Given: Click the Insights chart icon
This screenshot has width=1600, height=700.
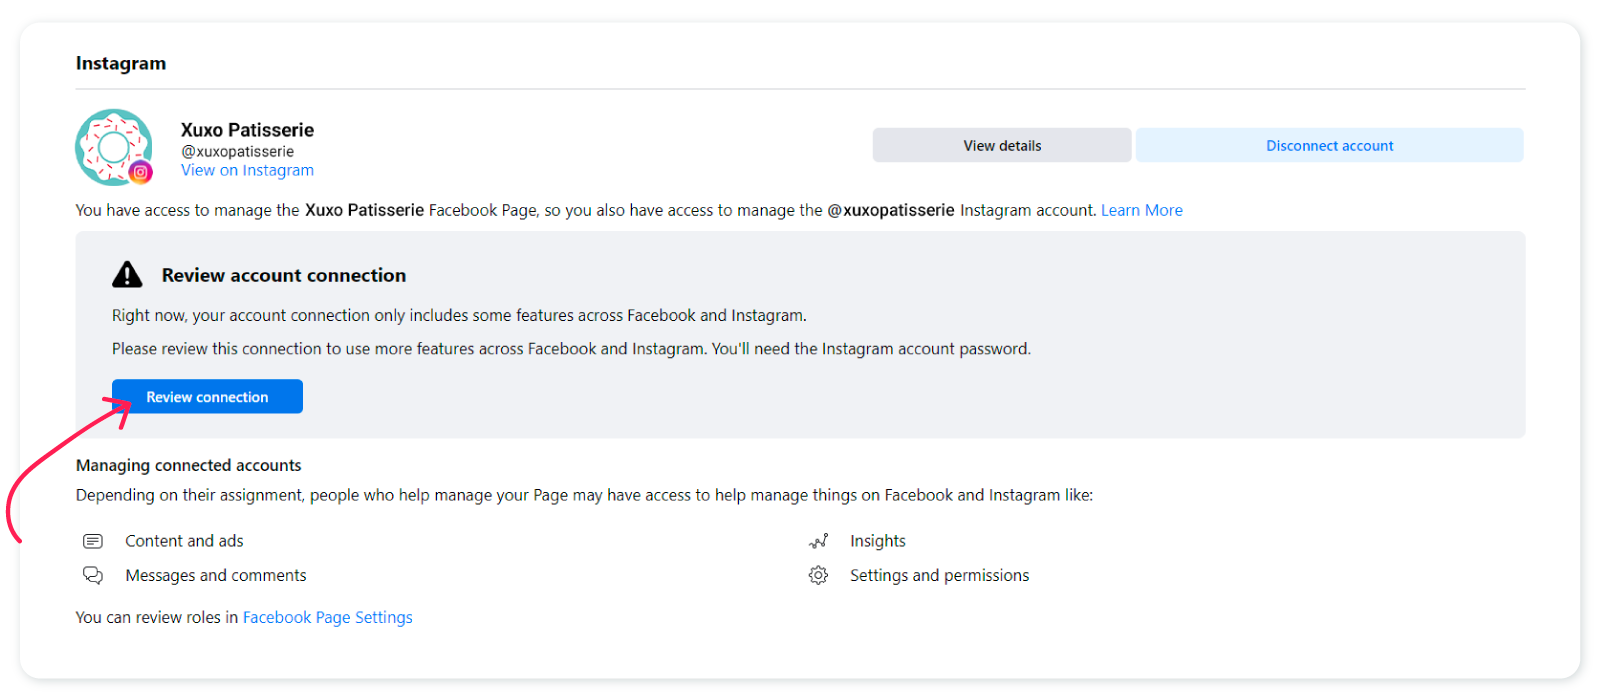Looking at the screenshot, I should [818, 541].
